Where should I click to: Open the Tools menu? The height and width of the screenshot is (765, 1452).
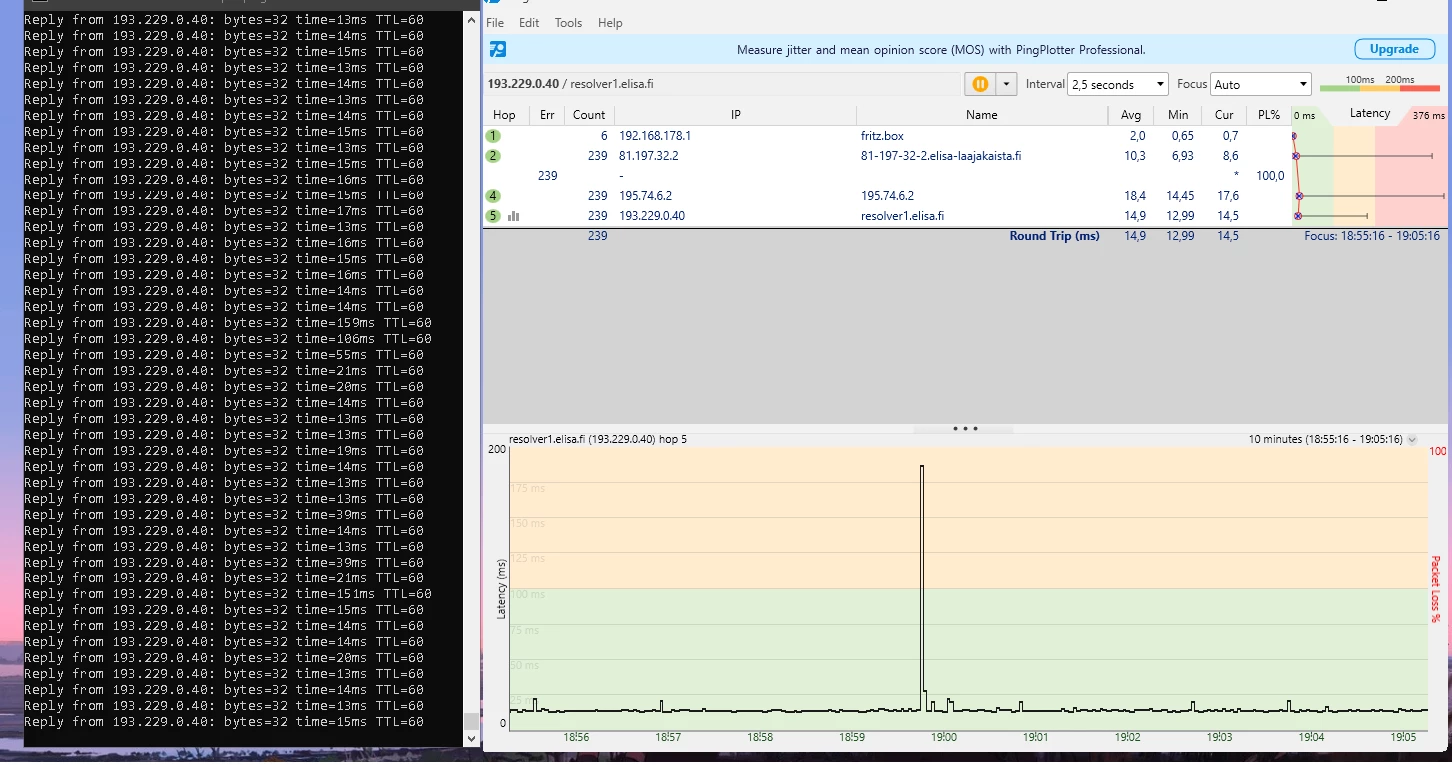(x=568, y=23)
